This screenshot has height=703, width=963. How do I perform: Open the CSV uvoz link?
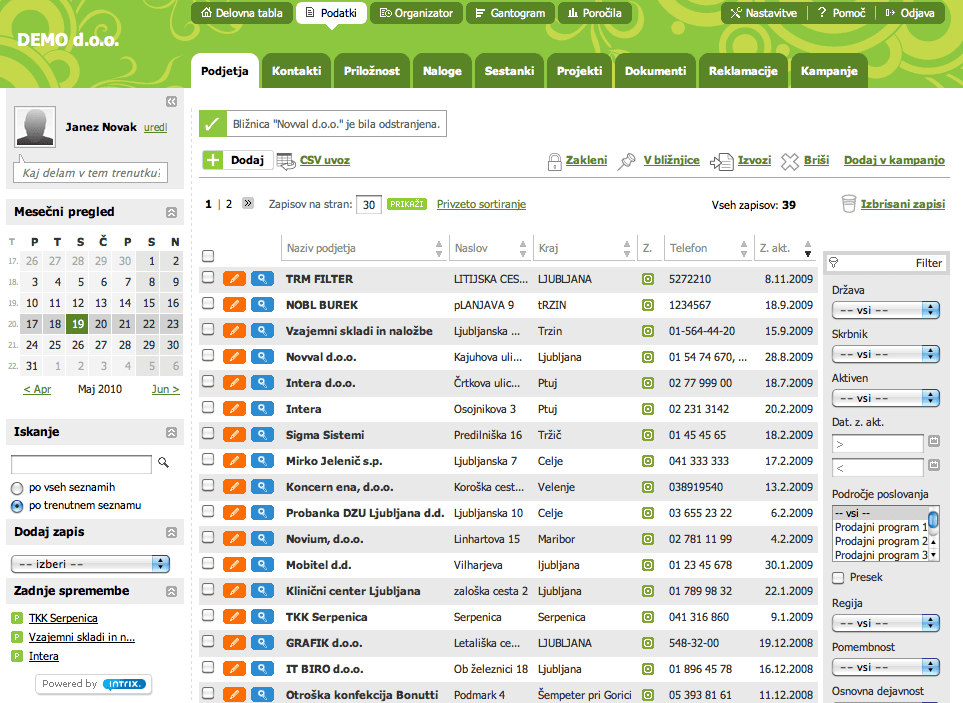[324, 160]
